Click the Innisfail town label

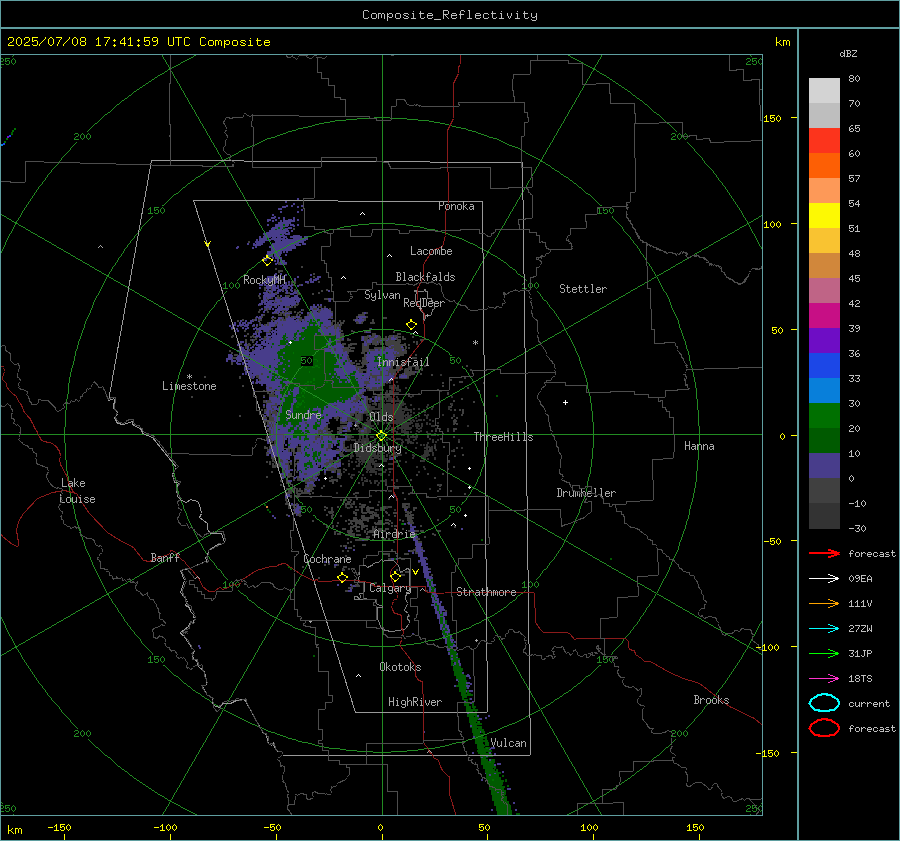tap(403, 362)
